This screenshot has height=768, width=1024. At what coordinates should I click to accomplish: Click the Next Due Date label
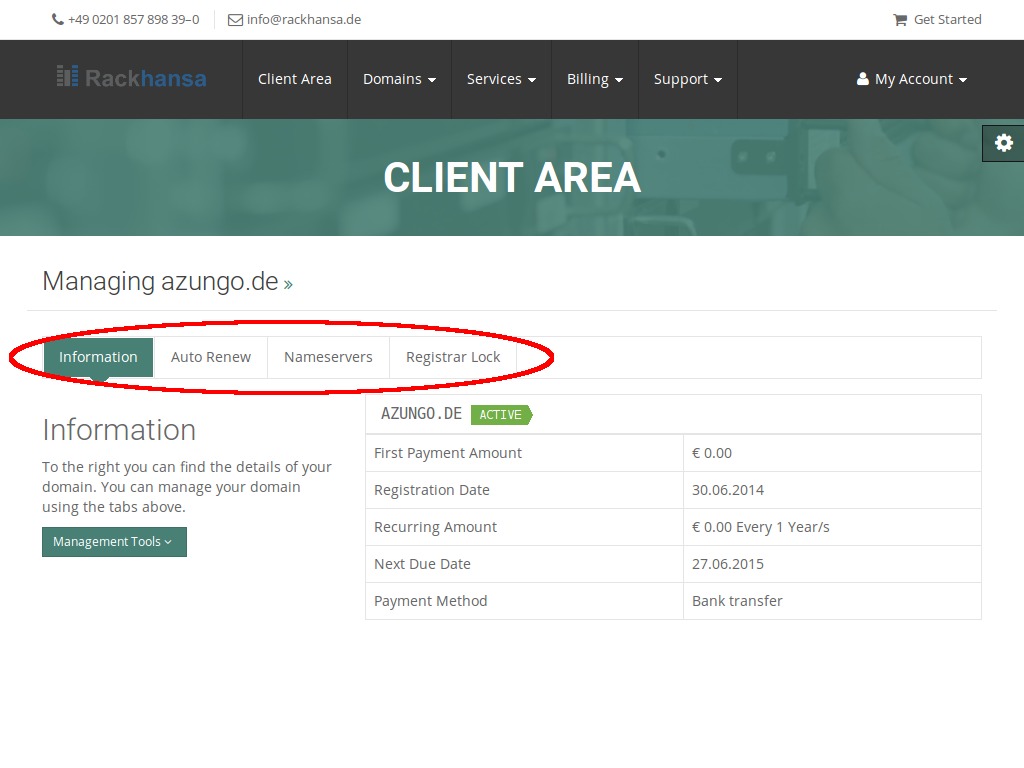pos(423,564)
